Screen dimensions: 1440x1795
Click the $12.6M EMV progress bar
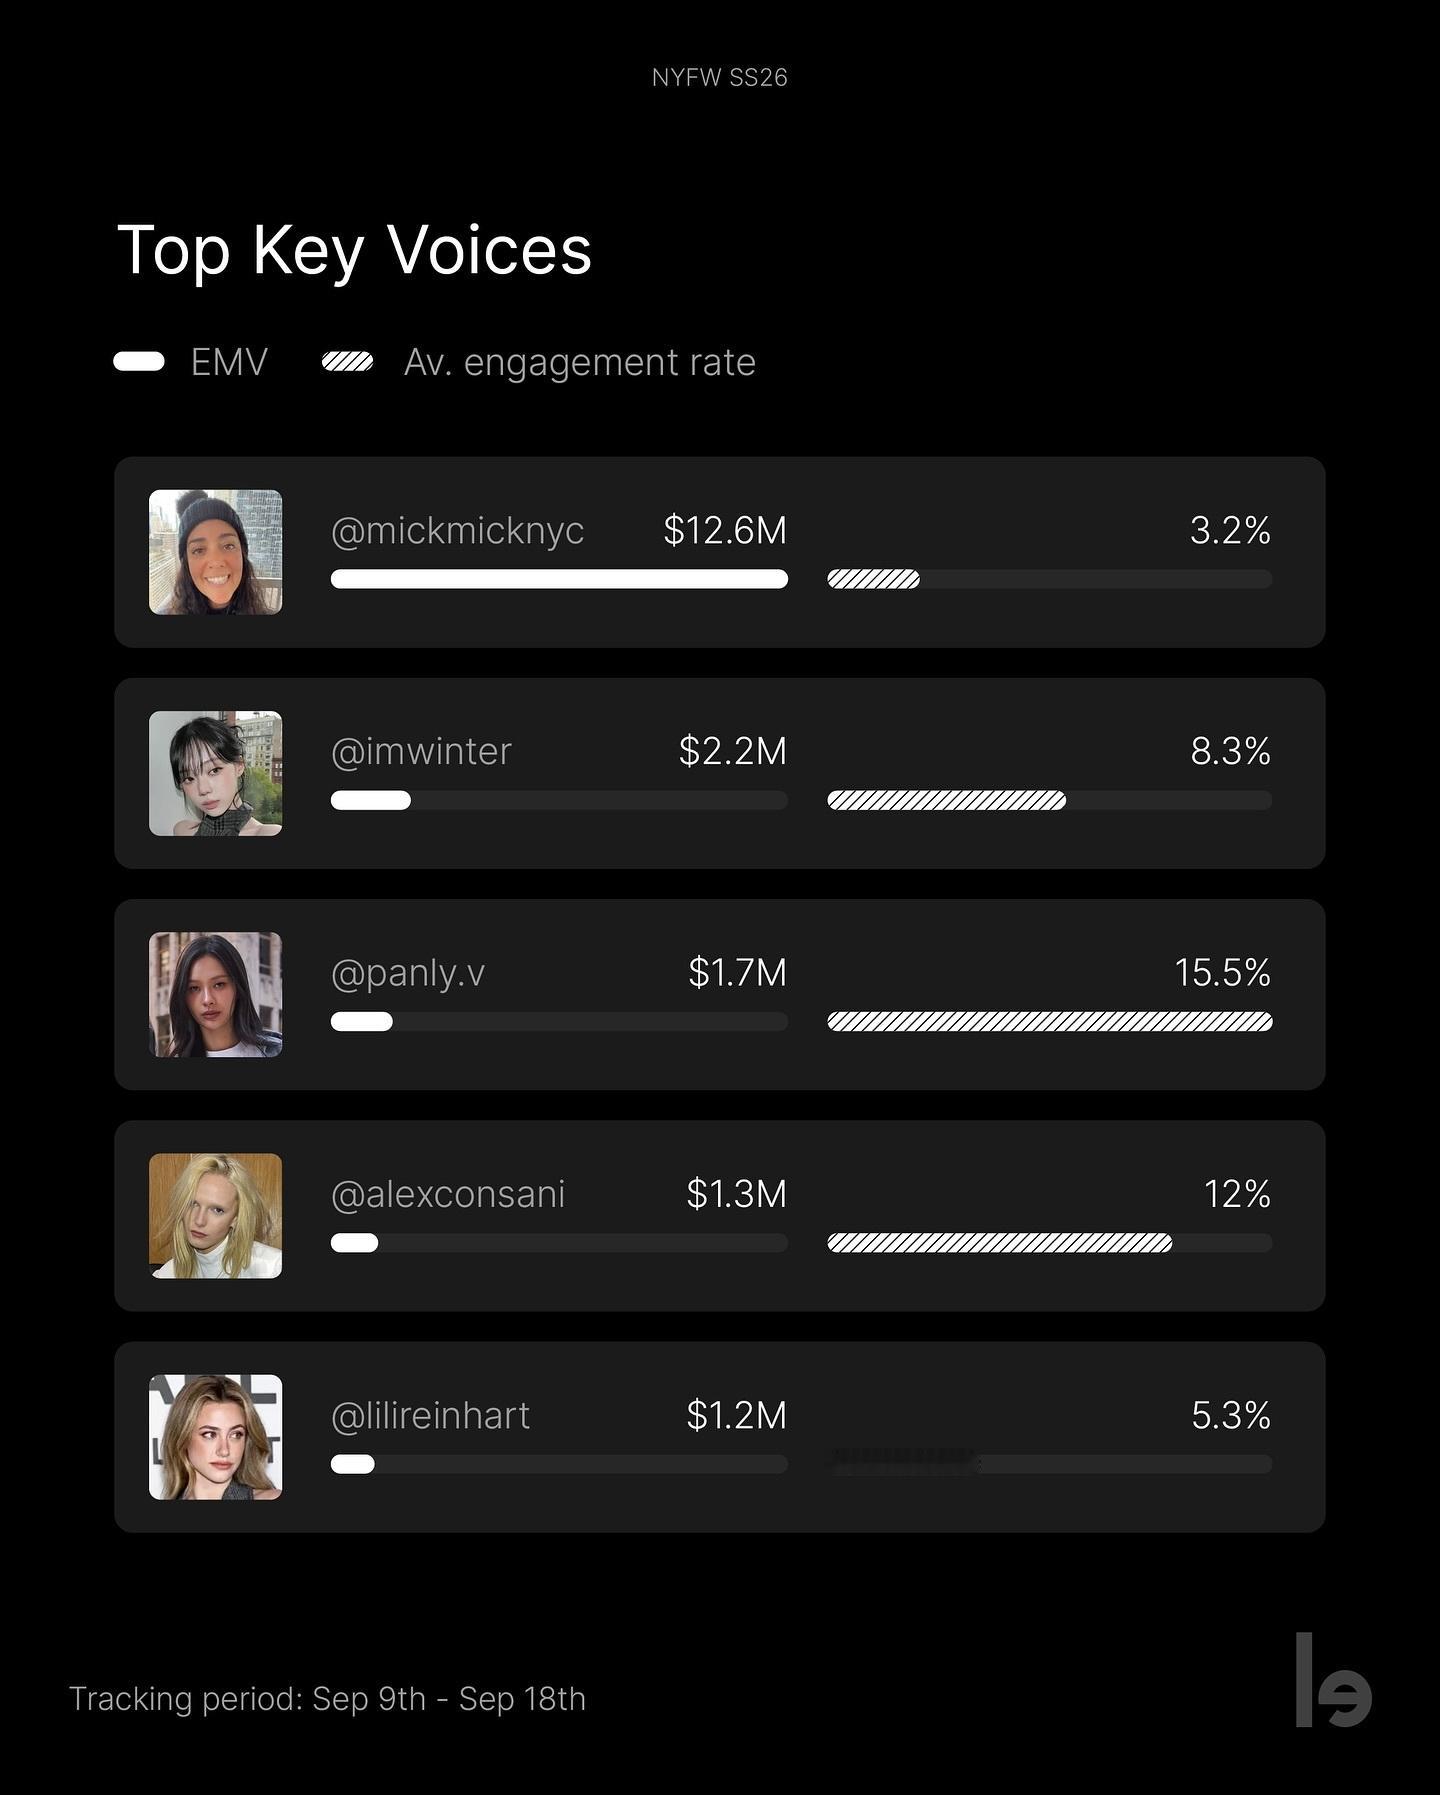pyautogui.click(x=559, y=579)
